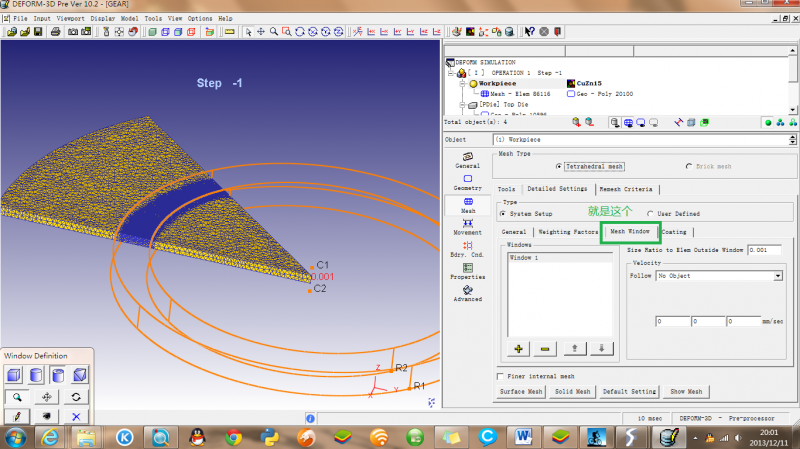This screenshot has width=800, height=449.
Task: Open the Viewport menu
Action: click(x=70, y=18)
